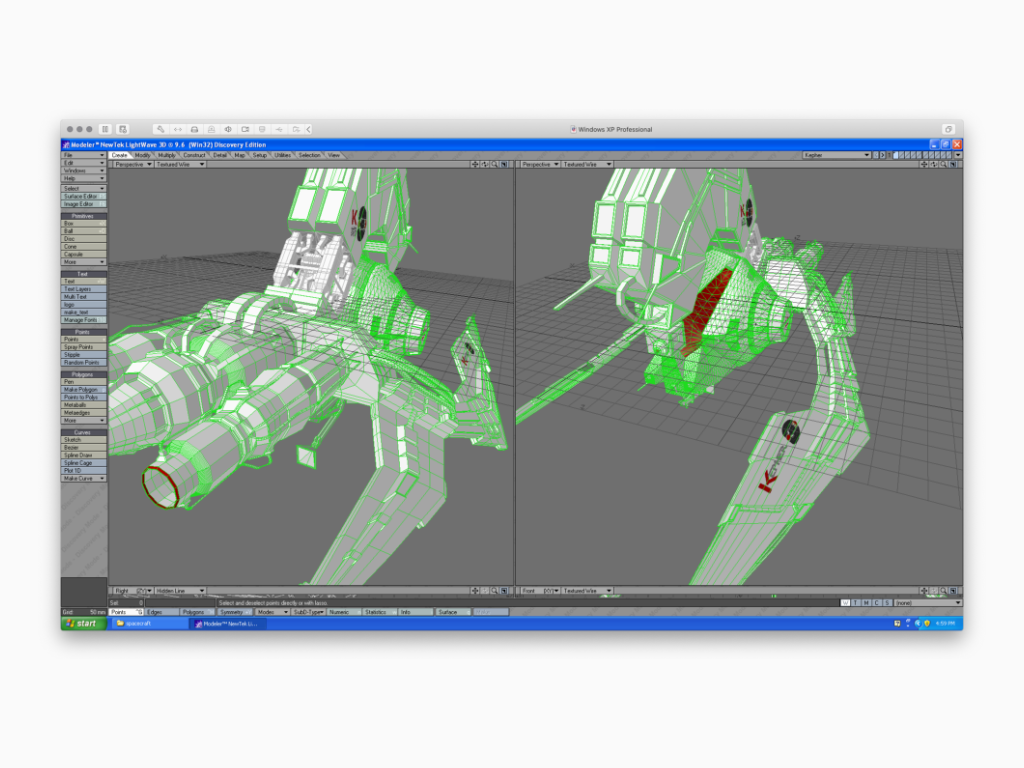Switch to the Utilities tab

(x=282, y=155)
